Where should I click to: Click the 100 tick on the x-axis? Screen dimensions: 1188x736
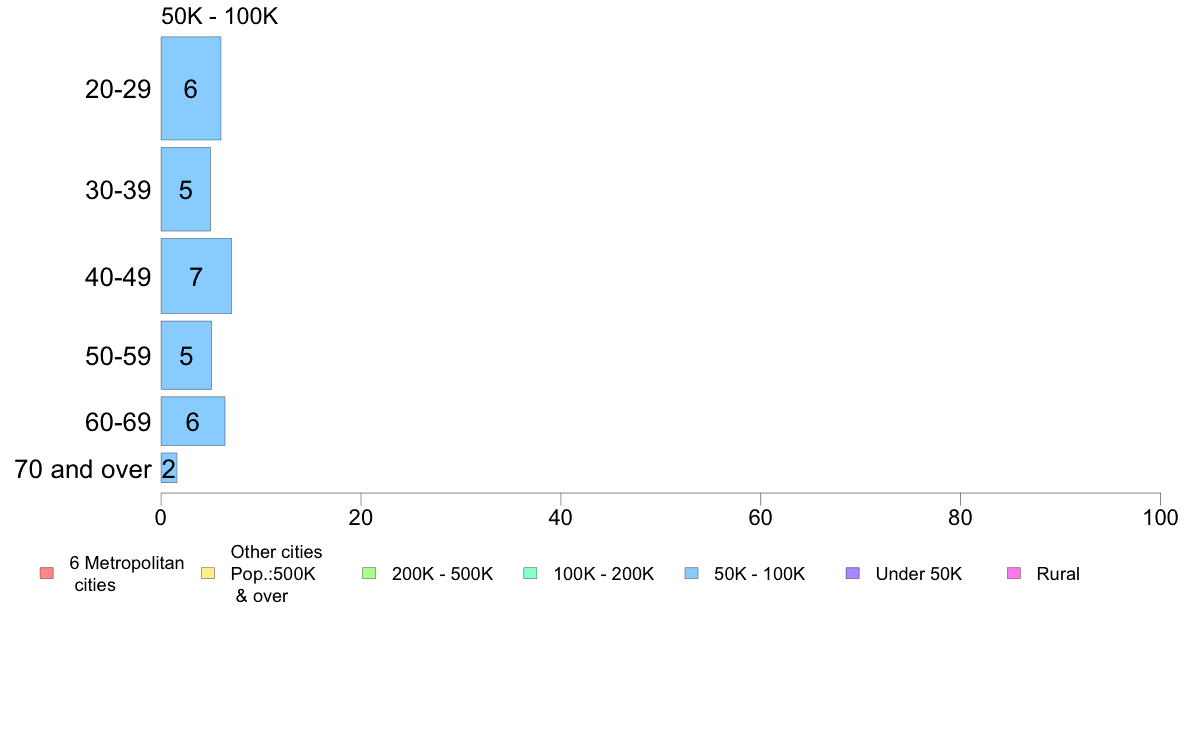1160,517
